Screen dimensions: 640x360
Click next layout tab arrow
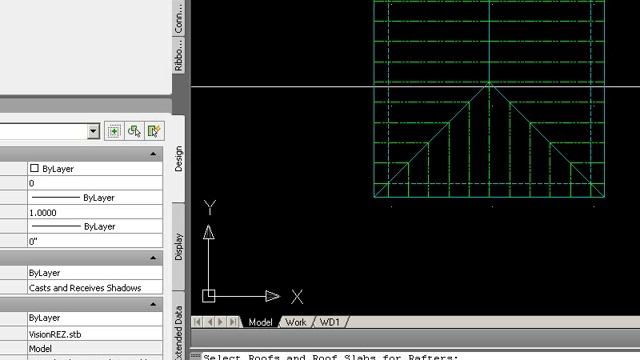221,322
